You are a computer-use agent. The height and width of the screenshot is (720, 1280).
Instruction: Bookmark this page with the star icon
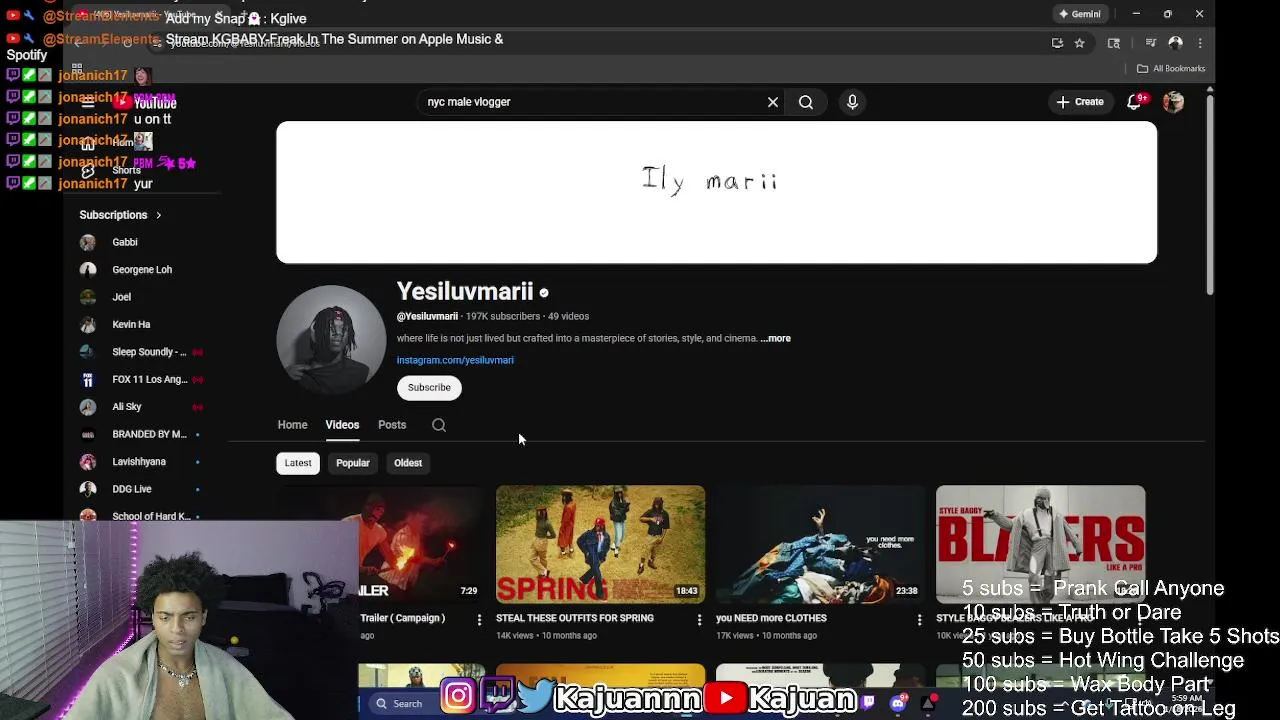(x=1079, y=43)
